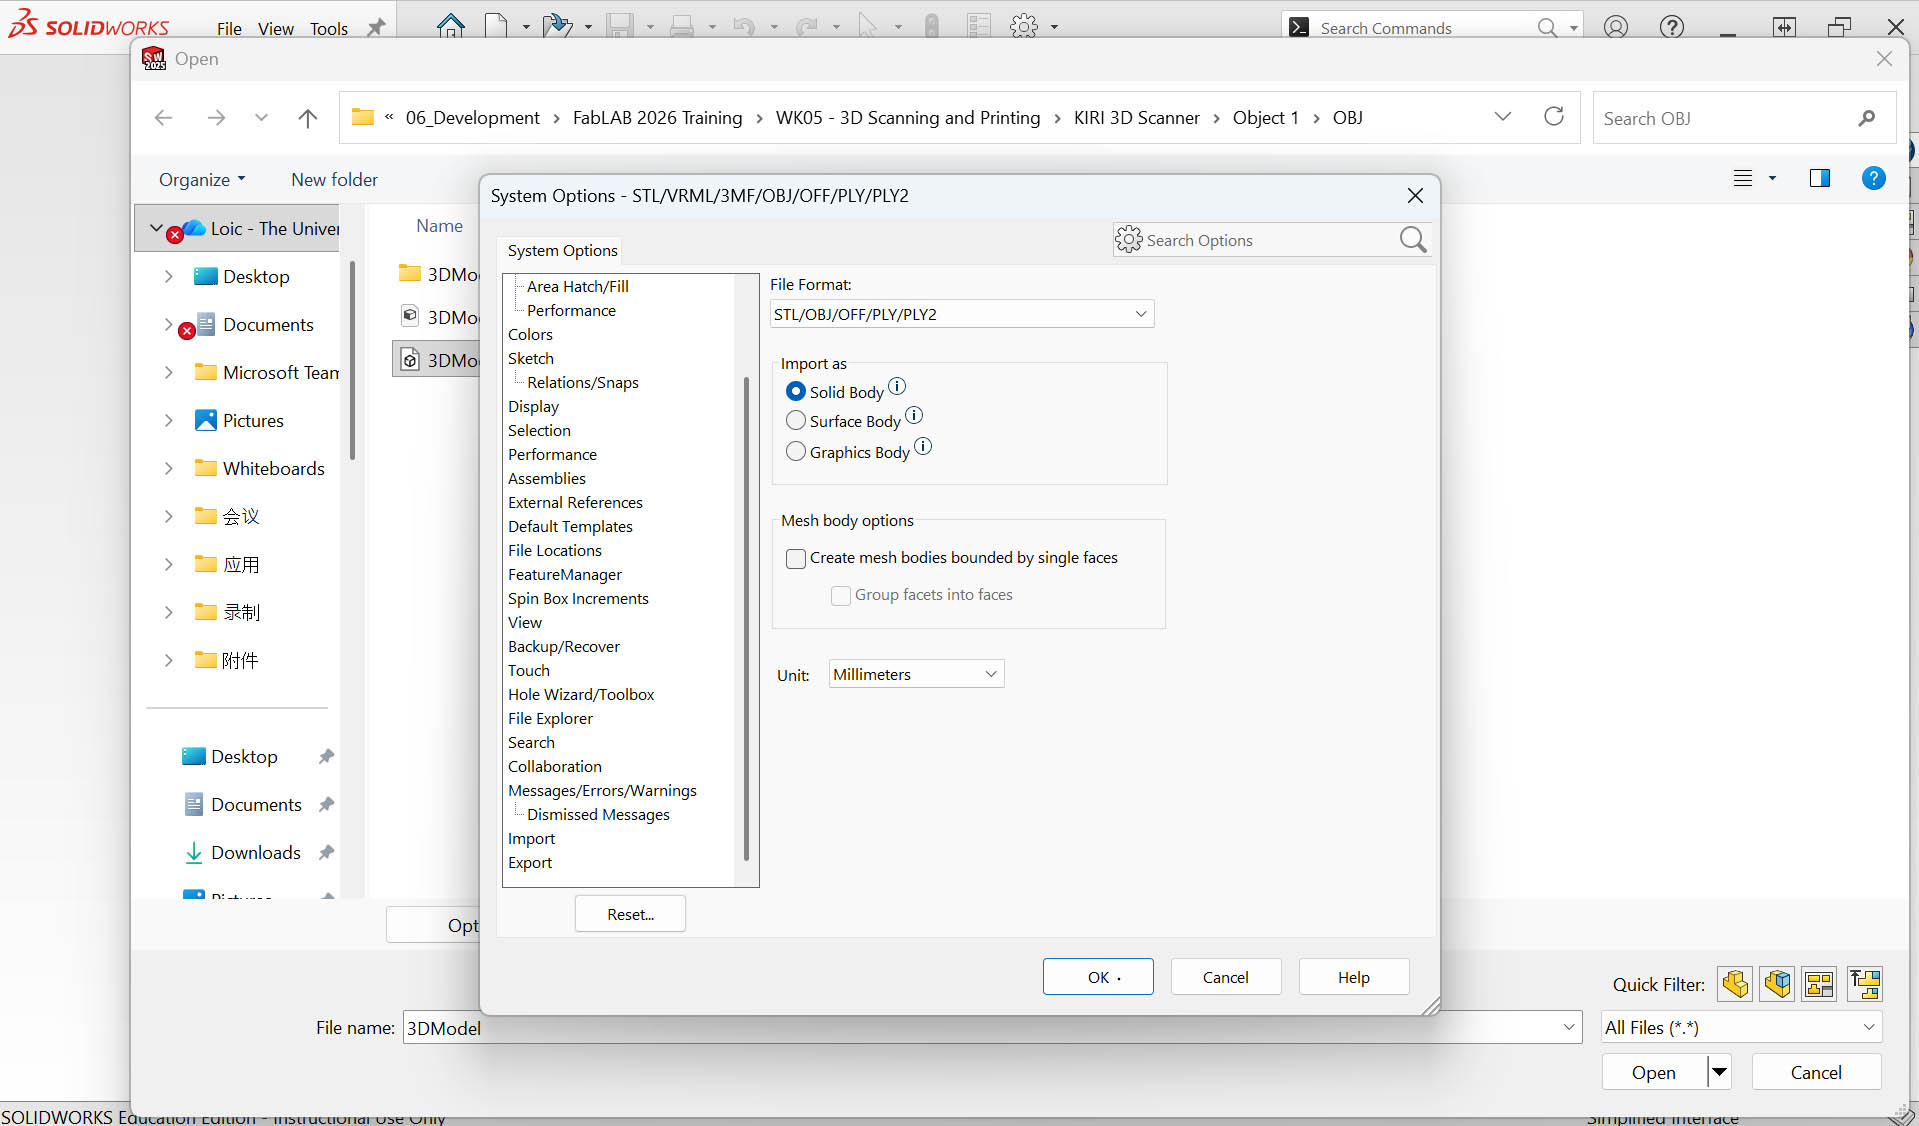Refresh the OBJ folder listing

[x=1554, y=117]
